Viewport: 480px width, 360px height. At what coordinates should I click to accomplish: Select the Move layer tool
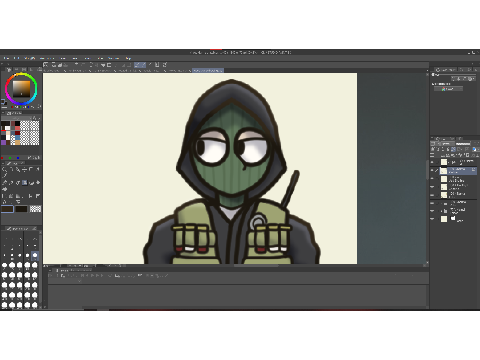24,169
